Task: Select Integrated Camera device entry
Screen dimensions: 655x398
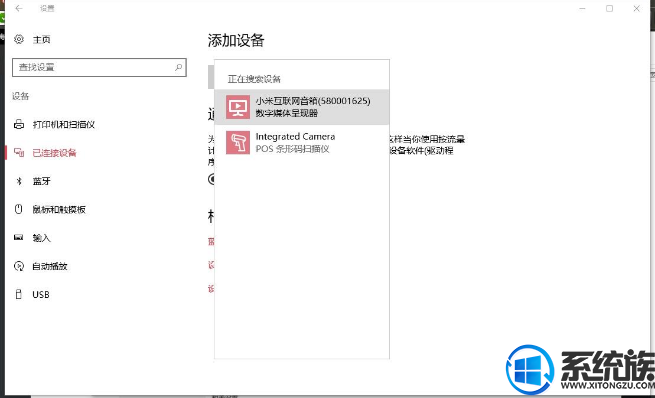Action: (x=302, y=142)
